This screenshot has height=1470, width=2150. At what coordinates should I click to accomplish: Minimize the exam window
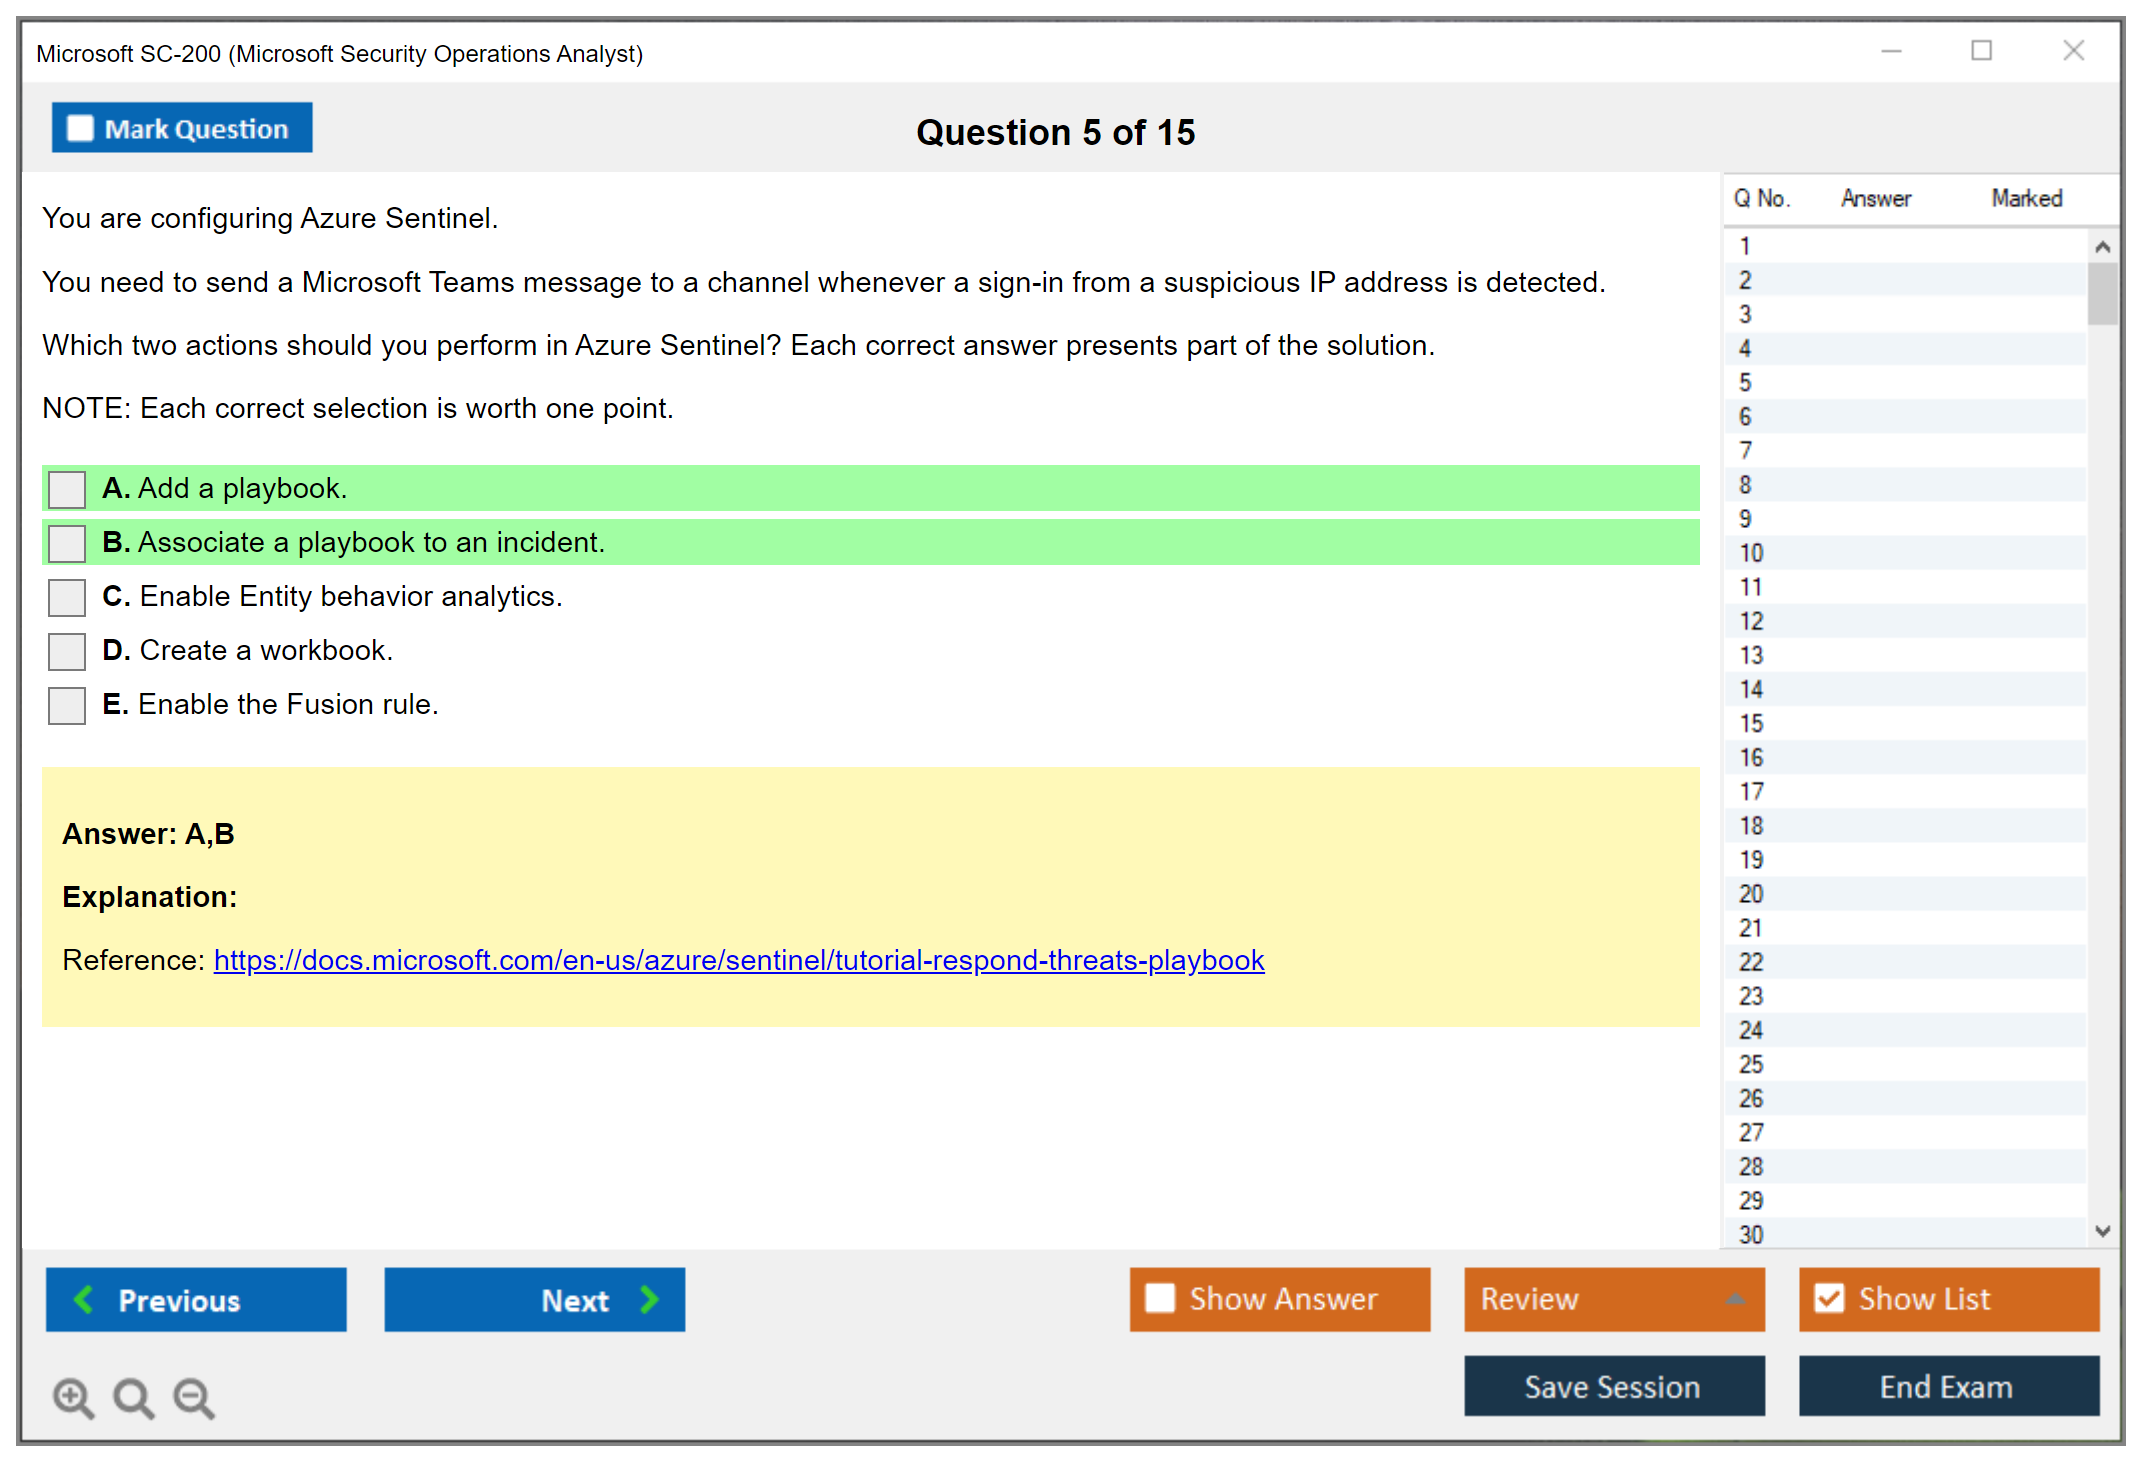[x=1891, y=51]
